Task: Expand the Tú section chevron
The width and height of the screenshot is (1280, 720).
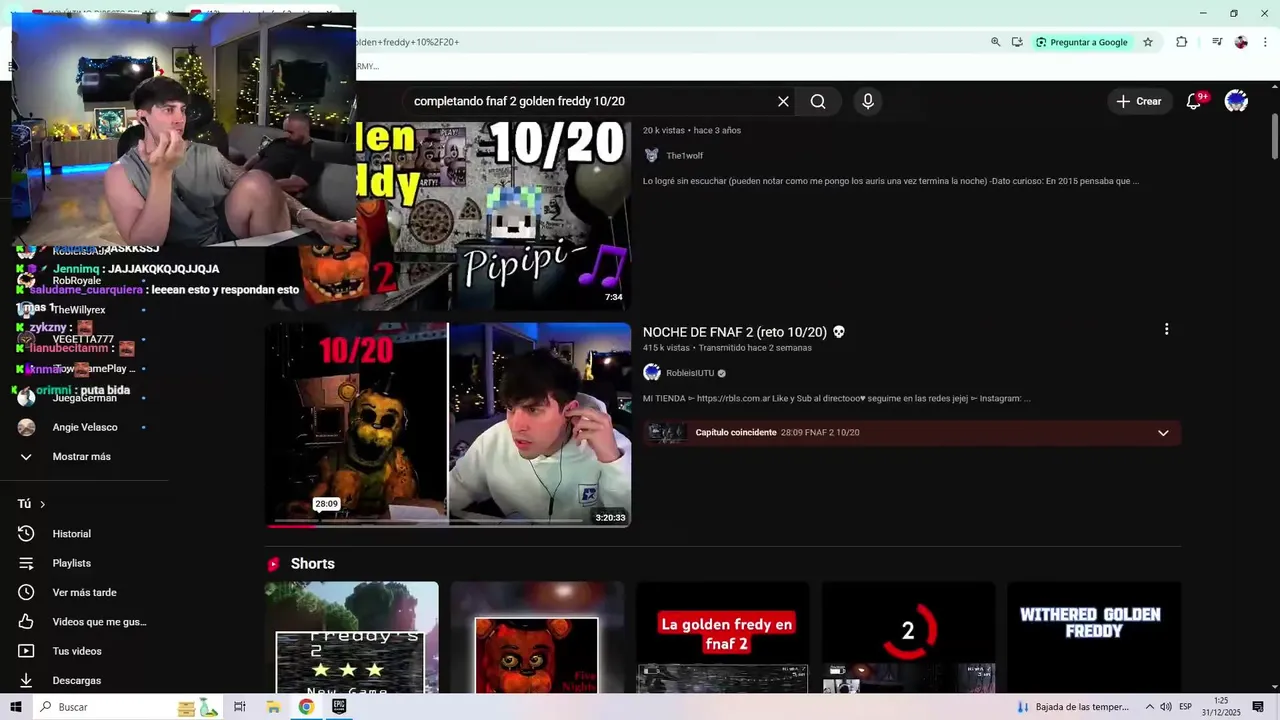Action: pyautogui.click(x=42, y=504)
